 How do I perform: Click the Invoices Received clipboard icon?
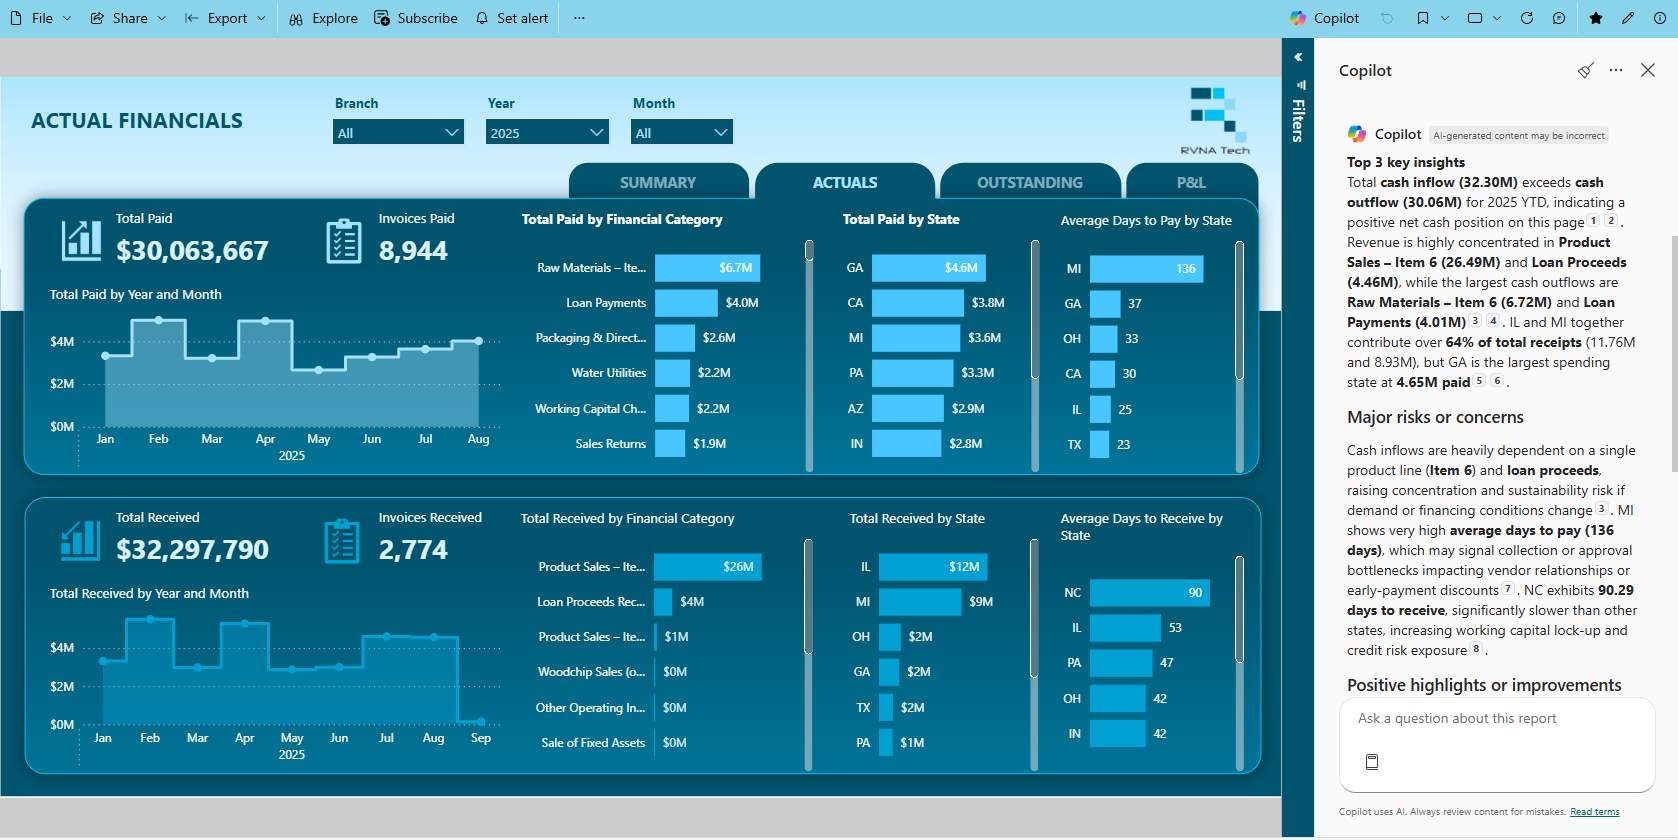[342, 540]
